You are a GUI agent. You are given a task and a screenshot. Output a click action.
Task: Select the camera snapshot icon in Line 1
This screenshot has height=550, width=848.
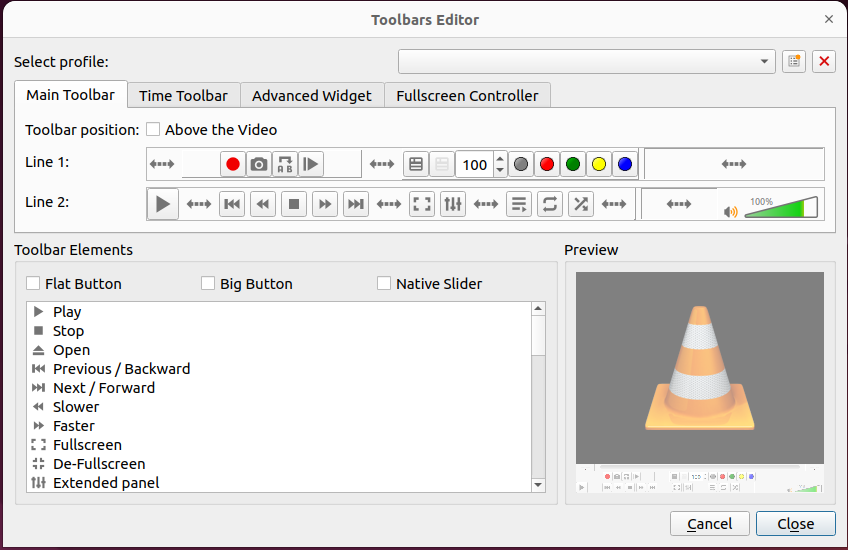pyautogui.click(x=259, y=164)
